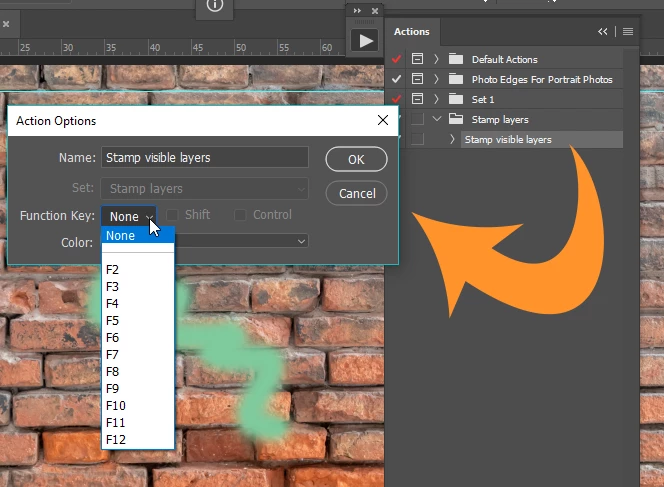The image size is (664, 487).
Task: Toggle the dialog icon for Default Actions
Action: (x=417, y=59)
